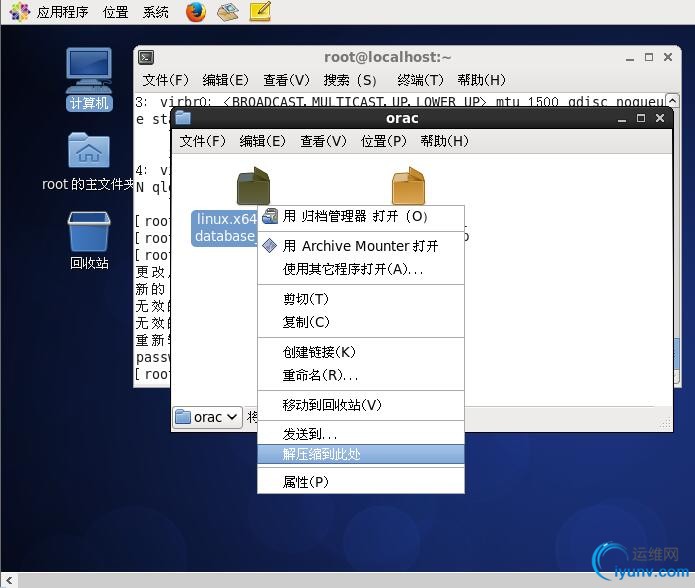
Task: Choose 使用其它程序打开(A)...
Action: 361,269
